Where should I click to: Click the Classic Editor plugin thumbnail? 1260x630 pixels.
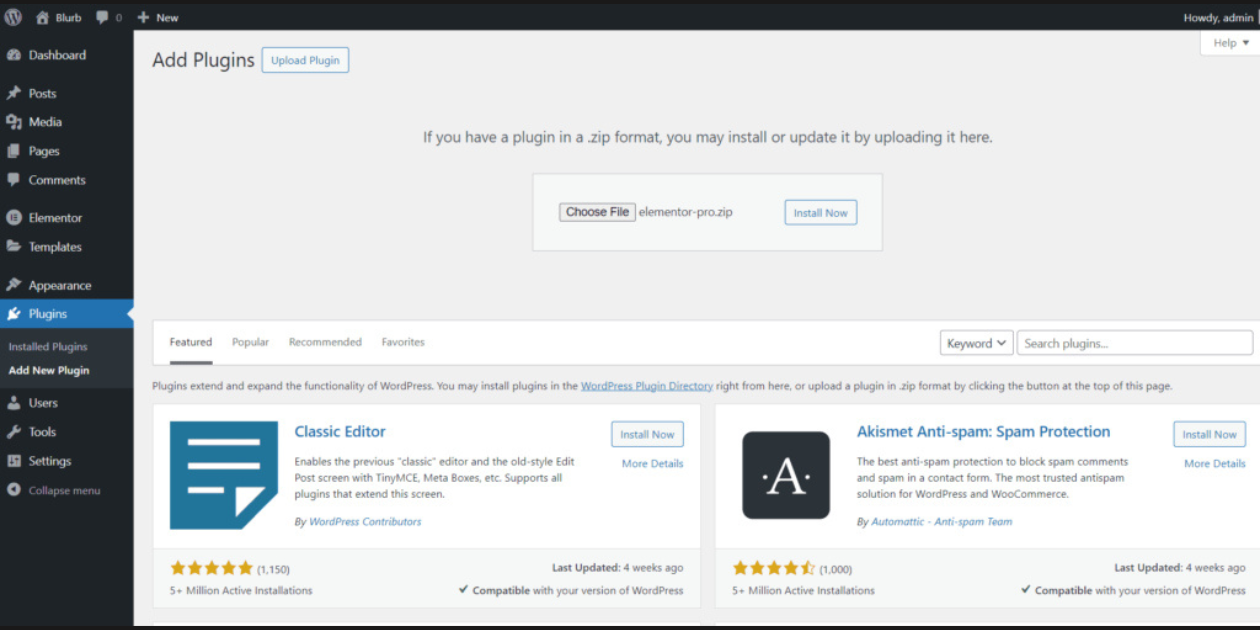(x=224, y=475)
